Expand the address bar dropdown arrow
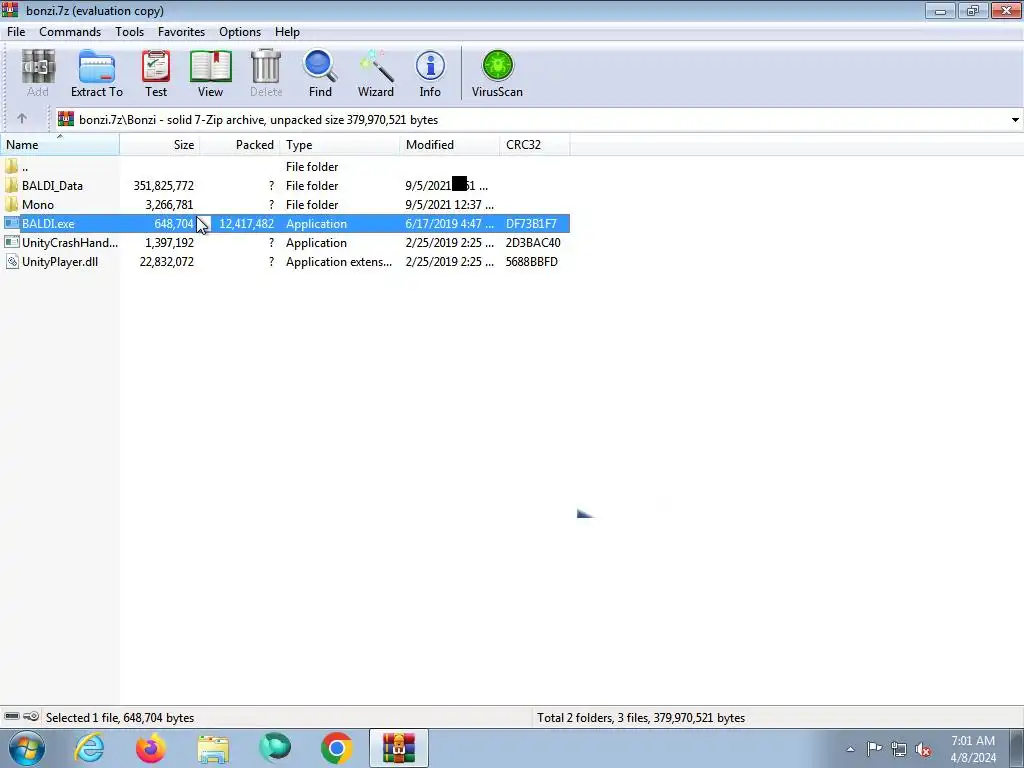 point(1015,120)
